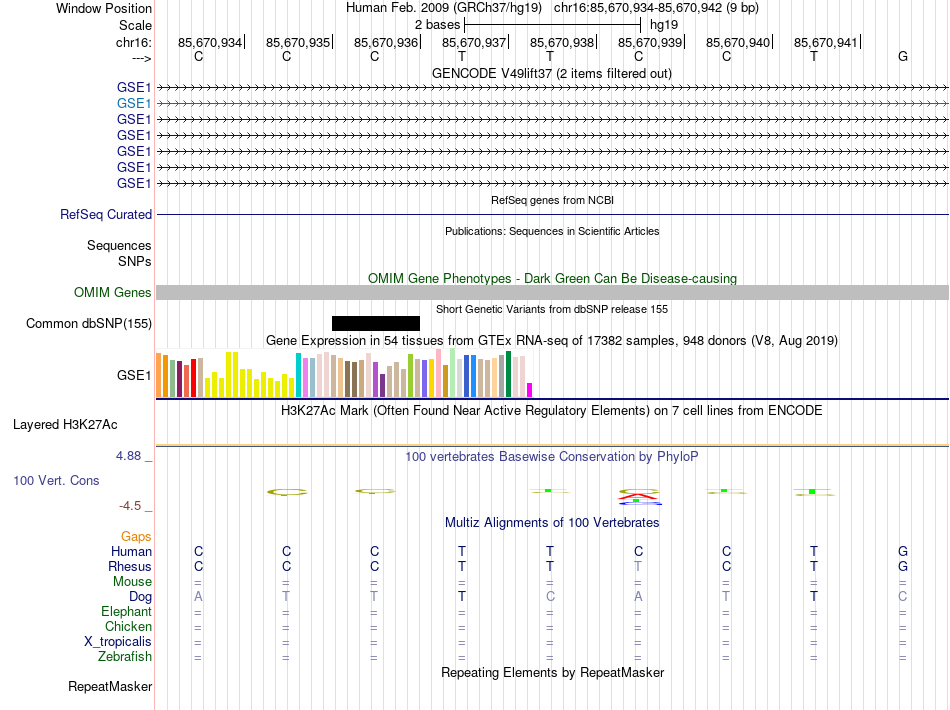The image size is (950, 710).
Task: Click the Basewise Conservation by PhyloP title
Action: click(551, 456)
